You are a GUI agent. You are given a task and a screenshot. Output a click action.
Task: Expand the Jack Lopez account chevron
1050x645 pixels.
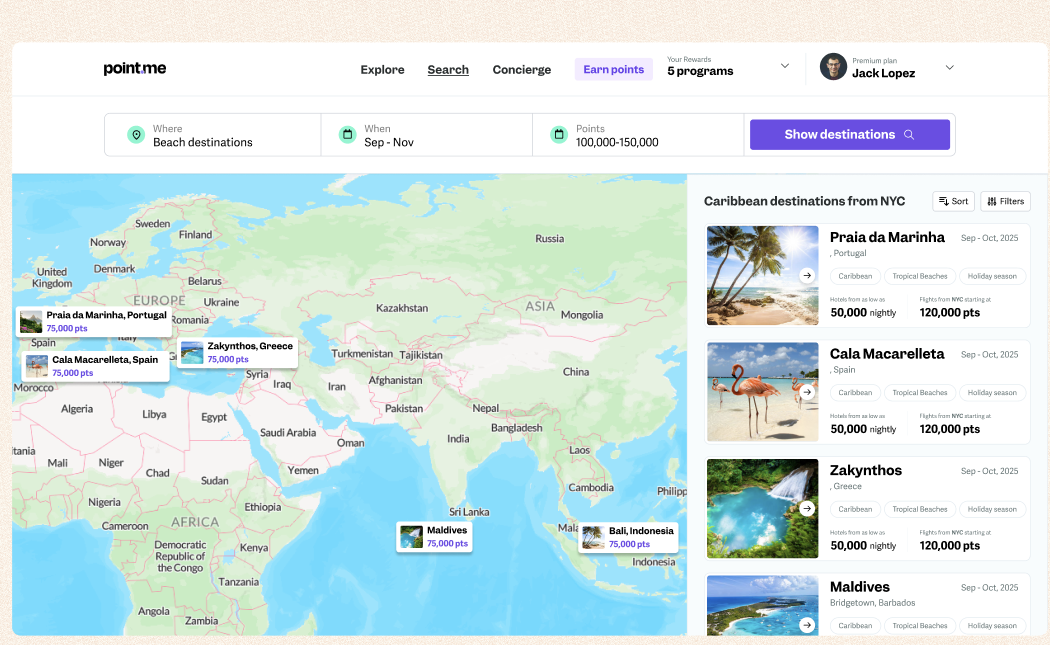coord(950,68)
